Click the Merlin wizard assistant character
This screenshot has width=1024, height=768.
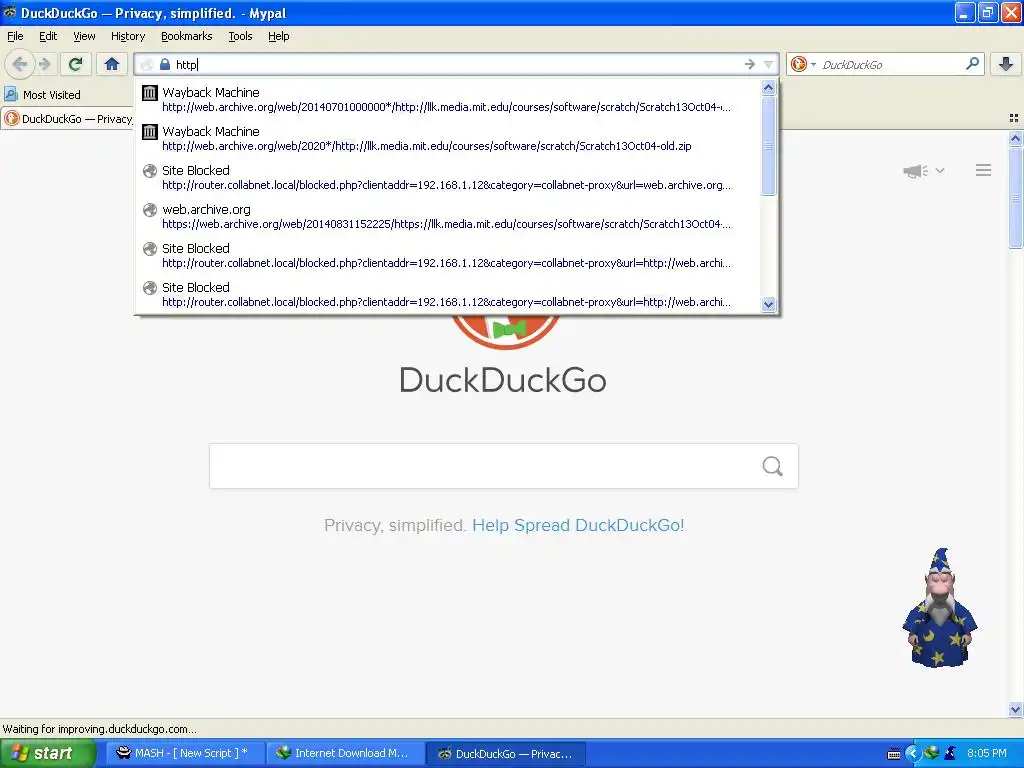tap(940, 608)
